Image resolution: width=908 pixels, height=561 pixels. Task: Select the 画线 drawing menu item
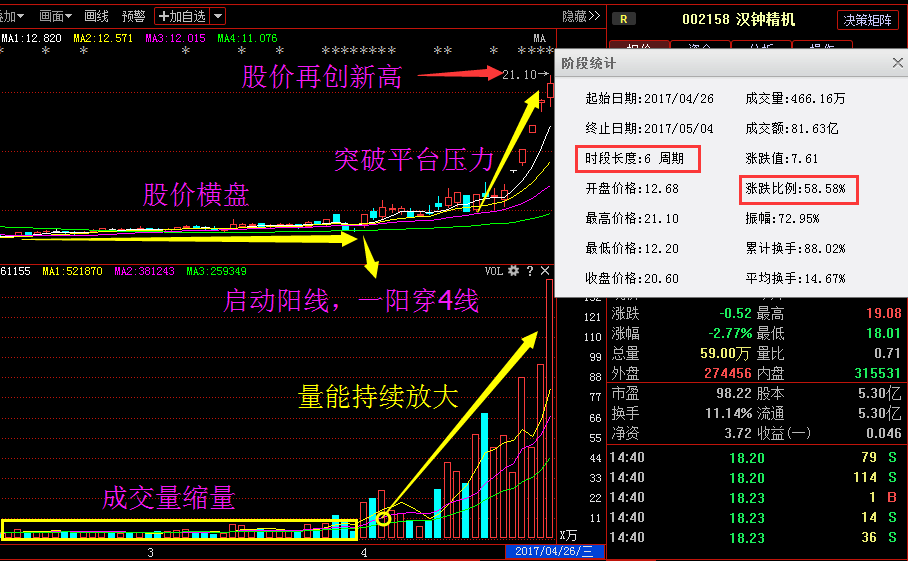pyautogui.click(x=96, y=16)
